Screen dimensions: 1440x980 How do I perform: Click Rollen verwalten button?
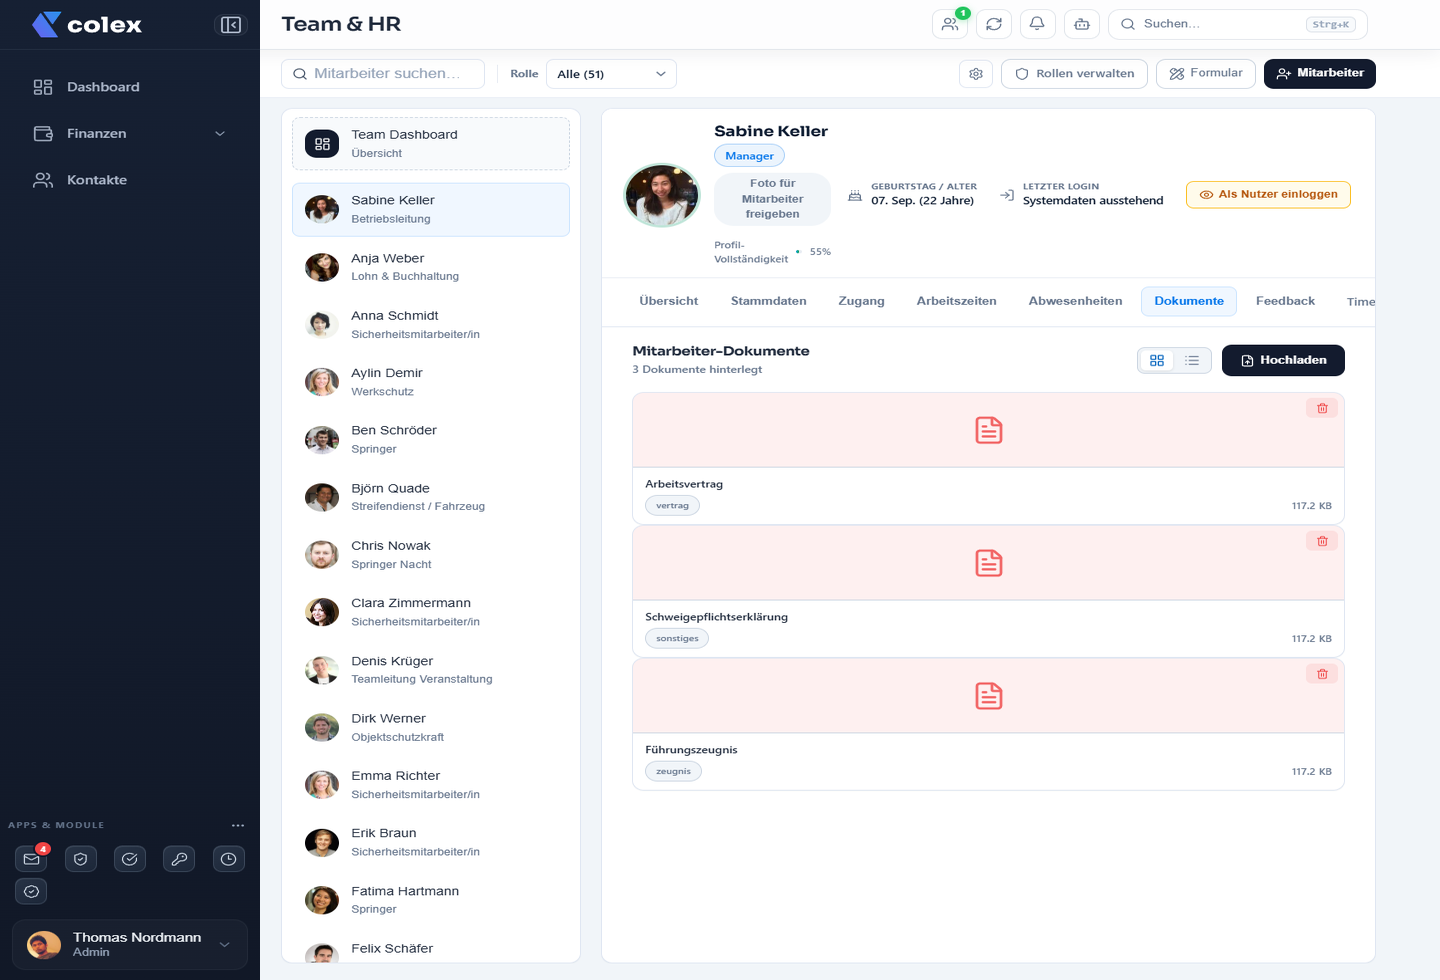coord(1075,74)
